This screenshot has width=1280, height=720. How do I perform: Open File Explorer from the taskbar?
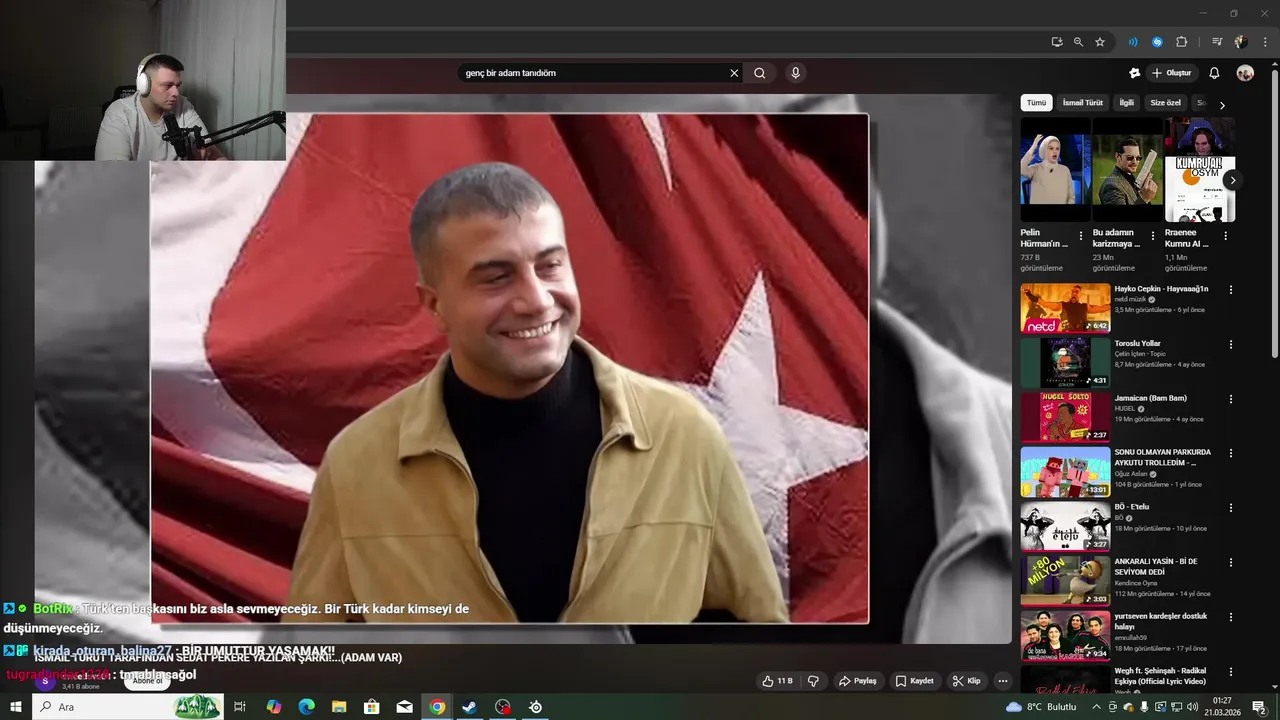(339, 707)
